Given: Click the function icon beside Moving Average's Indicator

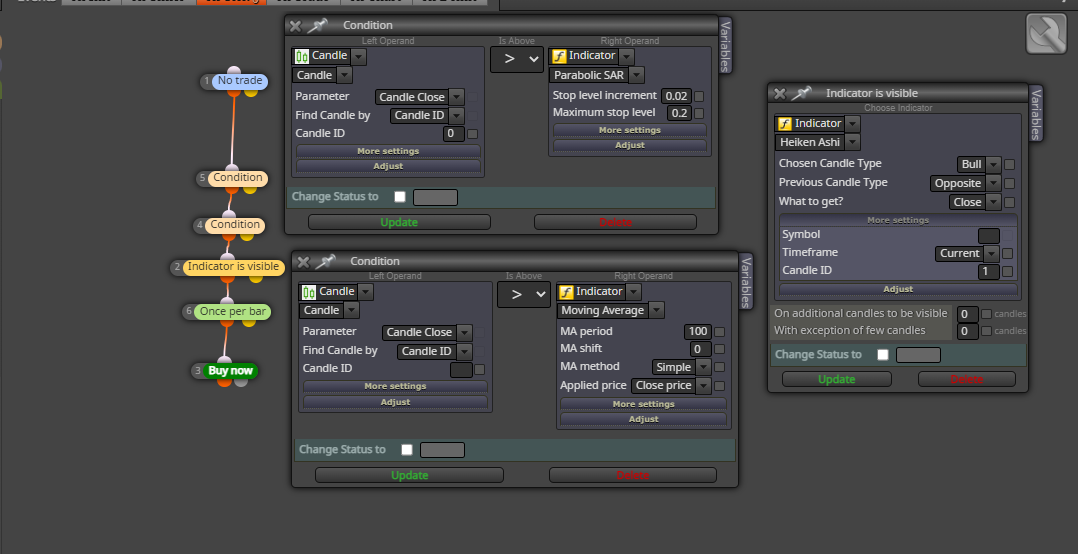Looking at the screenshot, I should click(566, 292).
